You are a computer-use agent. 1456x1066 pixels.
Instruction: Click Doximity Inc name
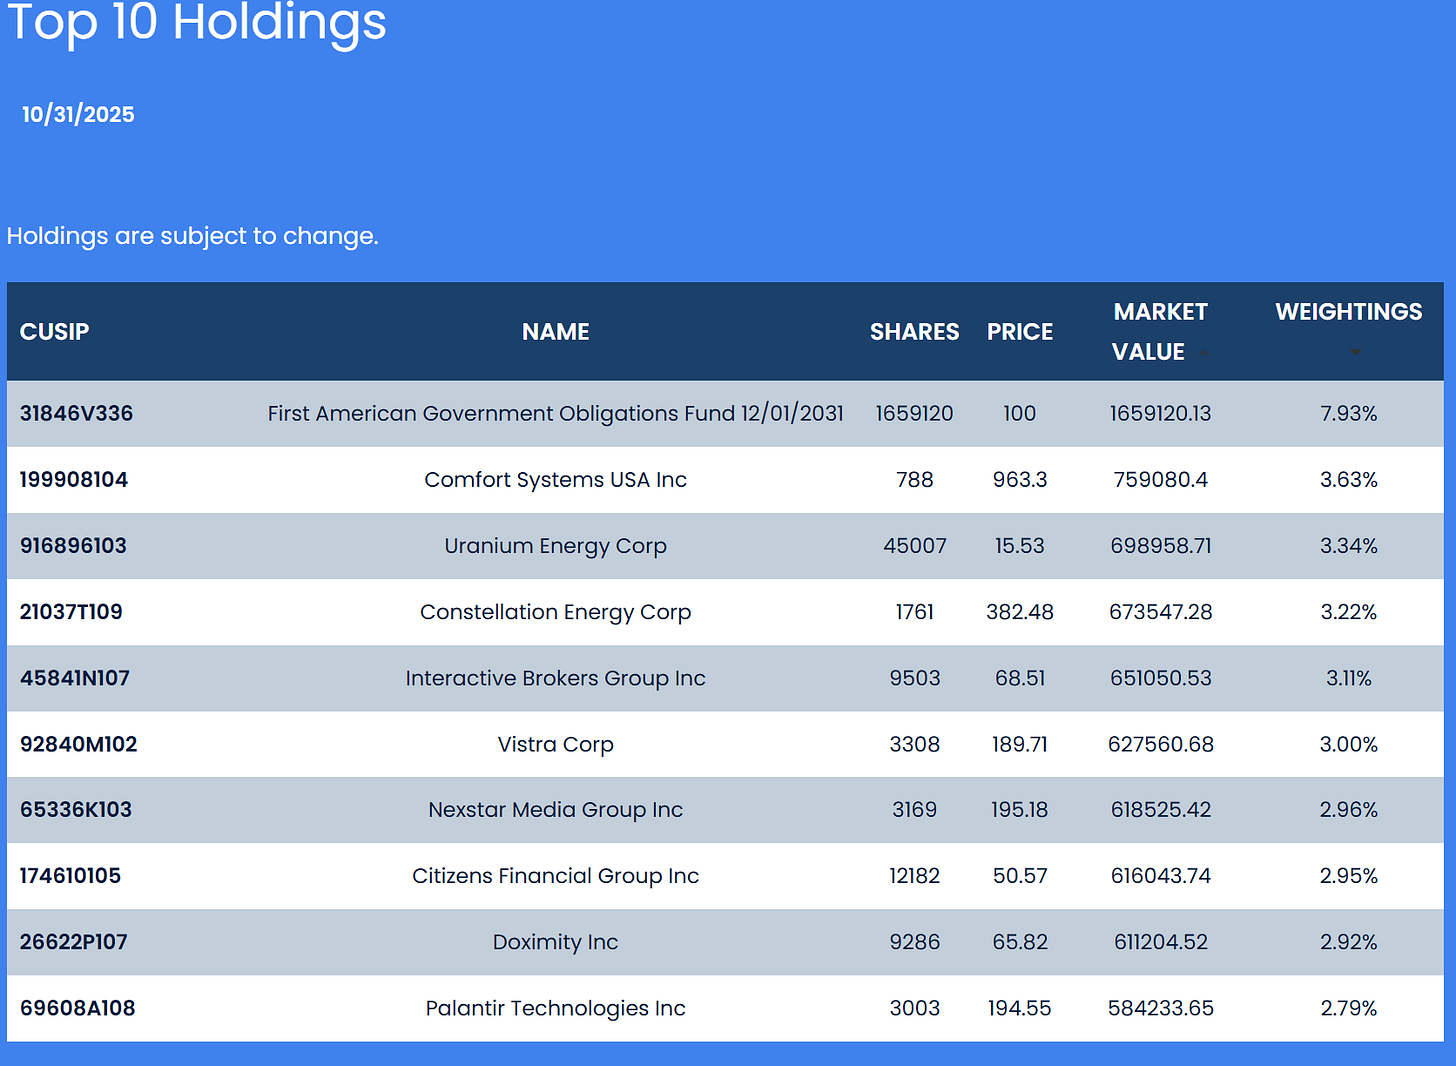click(556, 942)
